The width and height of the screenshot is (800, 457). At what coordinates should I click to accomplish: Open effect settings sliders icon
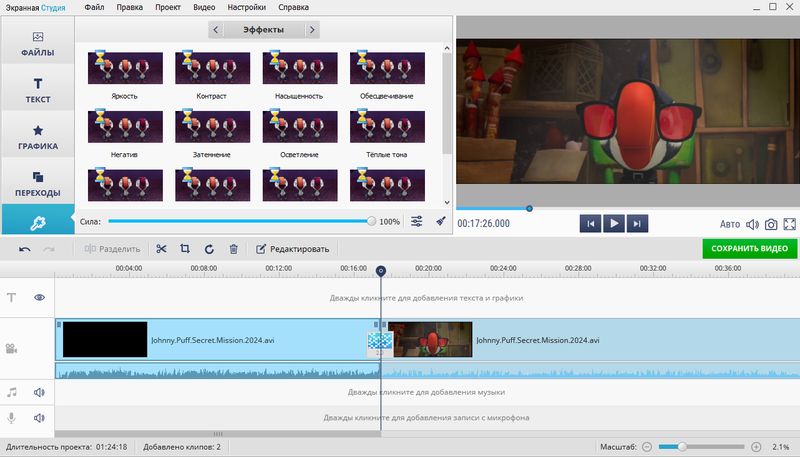417,222
